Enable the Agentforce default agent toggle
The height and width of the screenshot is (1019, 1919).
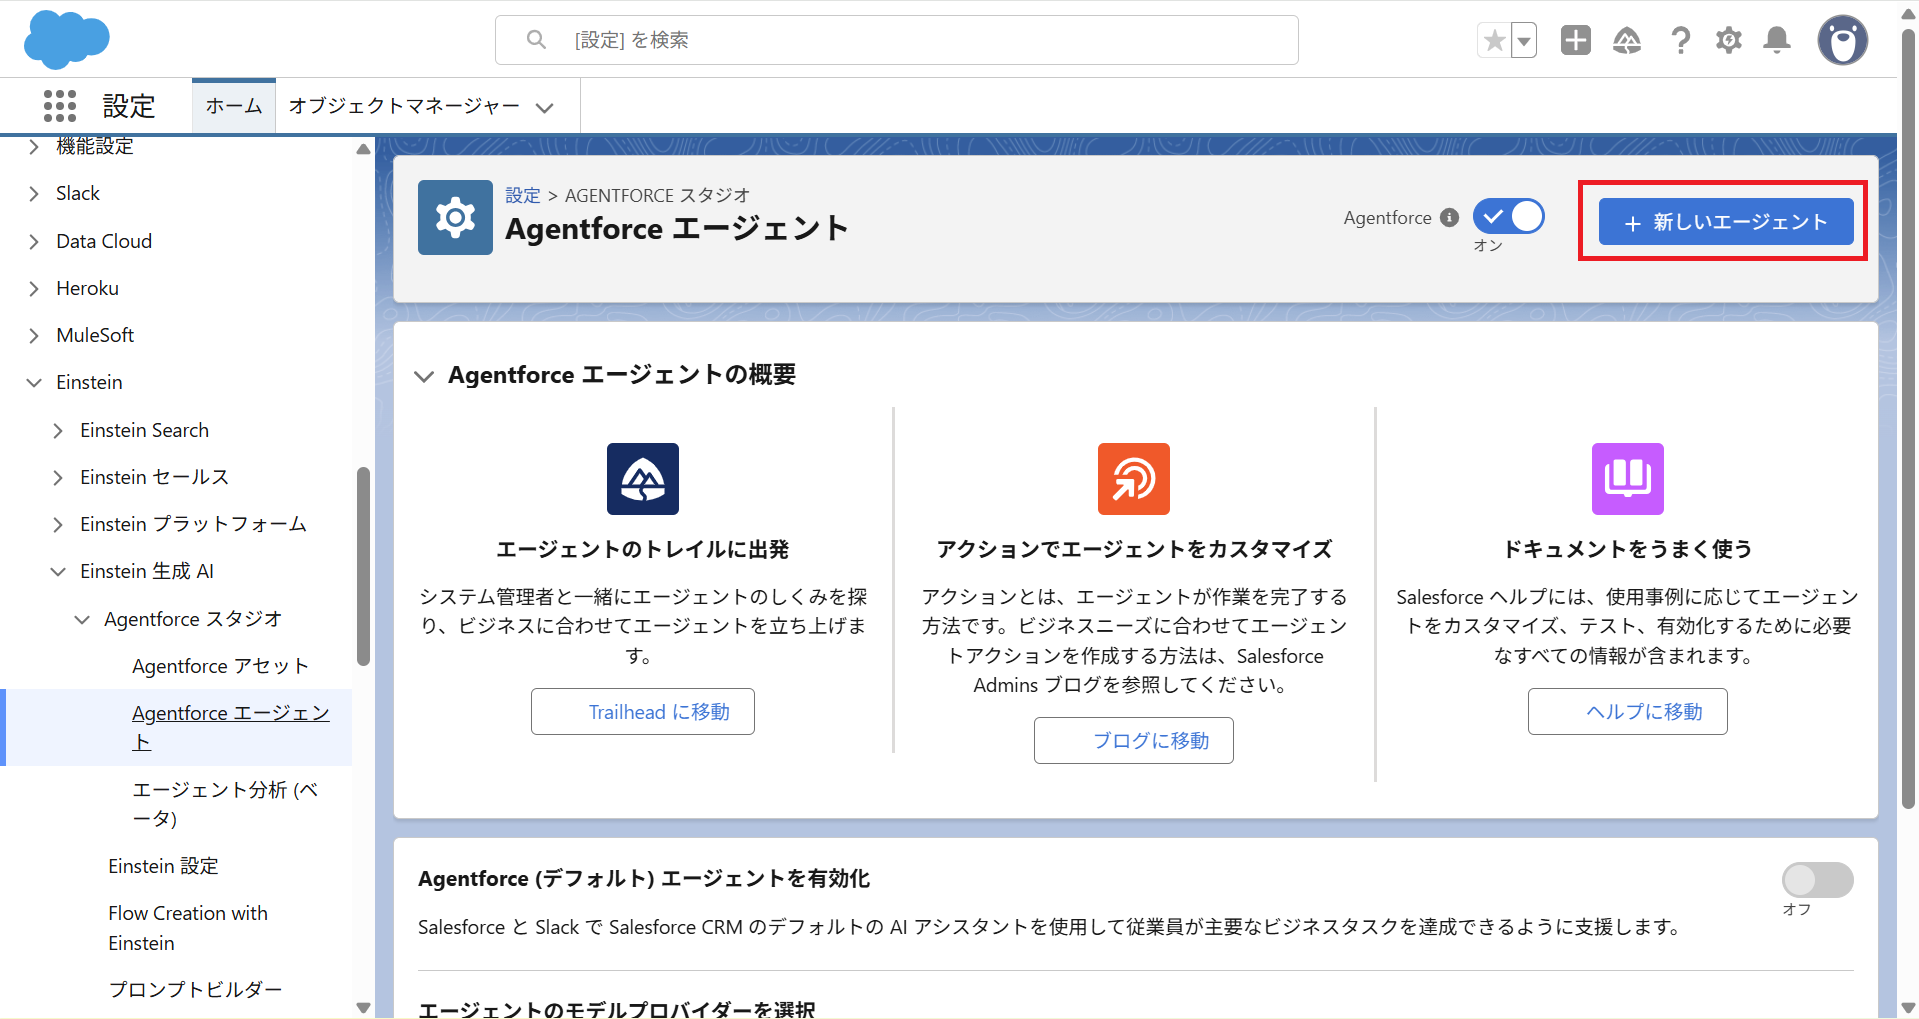tap(1817, 880)
